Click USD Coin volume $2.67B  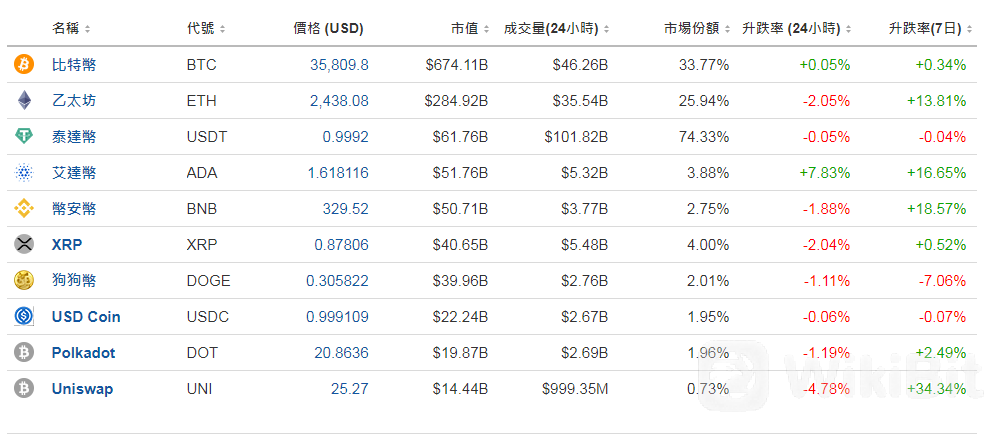pos(583,317)
